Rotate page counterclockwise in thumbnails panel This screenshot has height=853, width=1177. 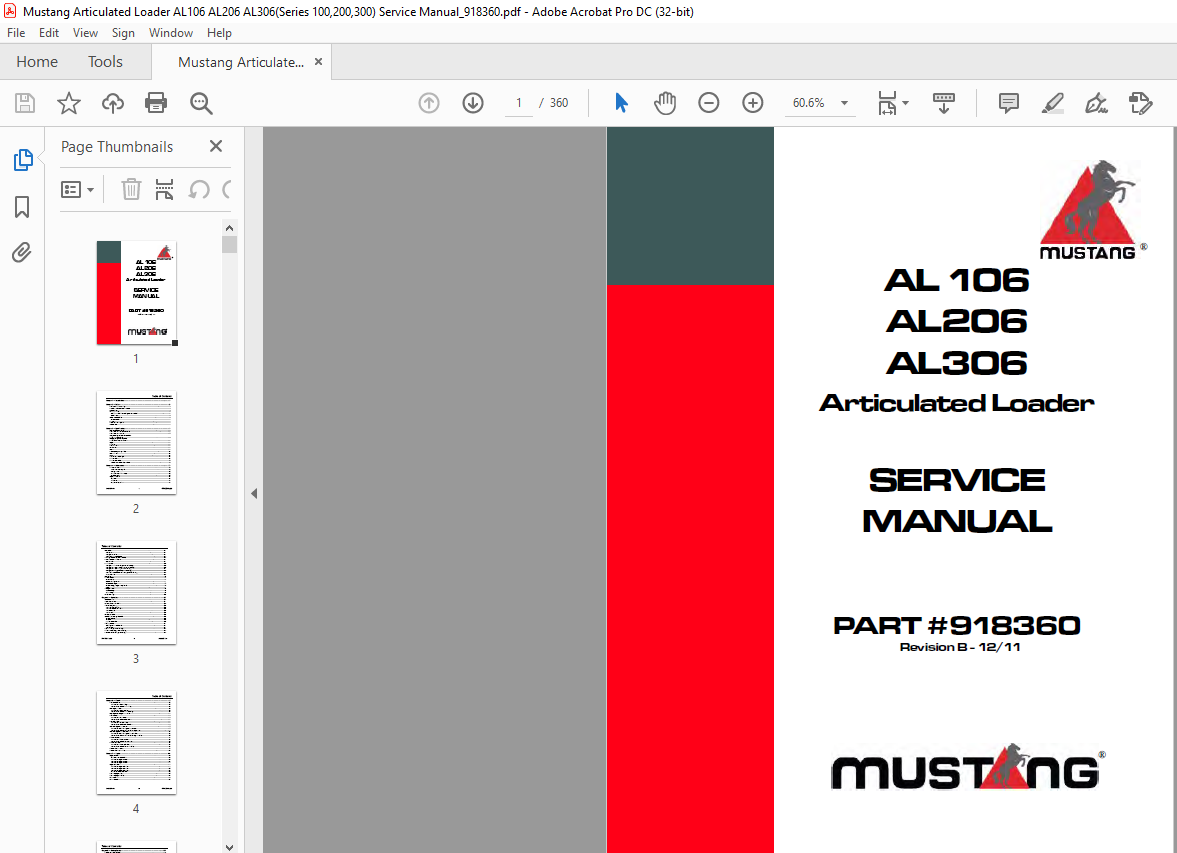(x=199, y=189)
